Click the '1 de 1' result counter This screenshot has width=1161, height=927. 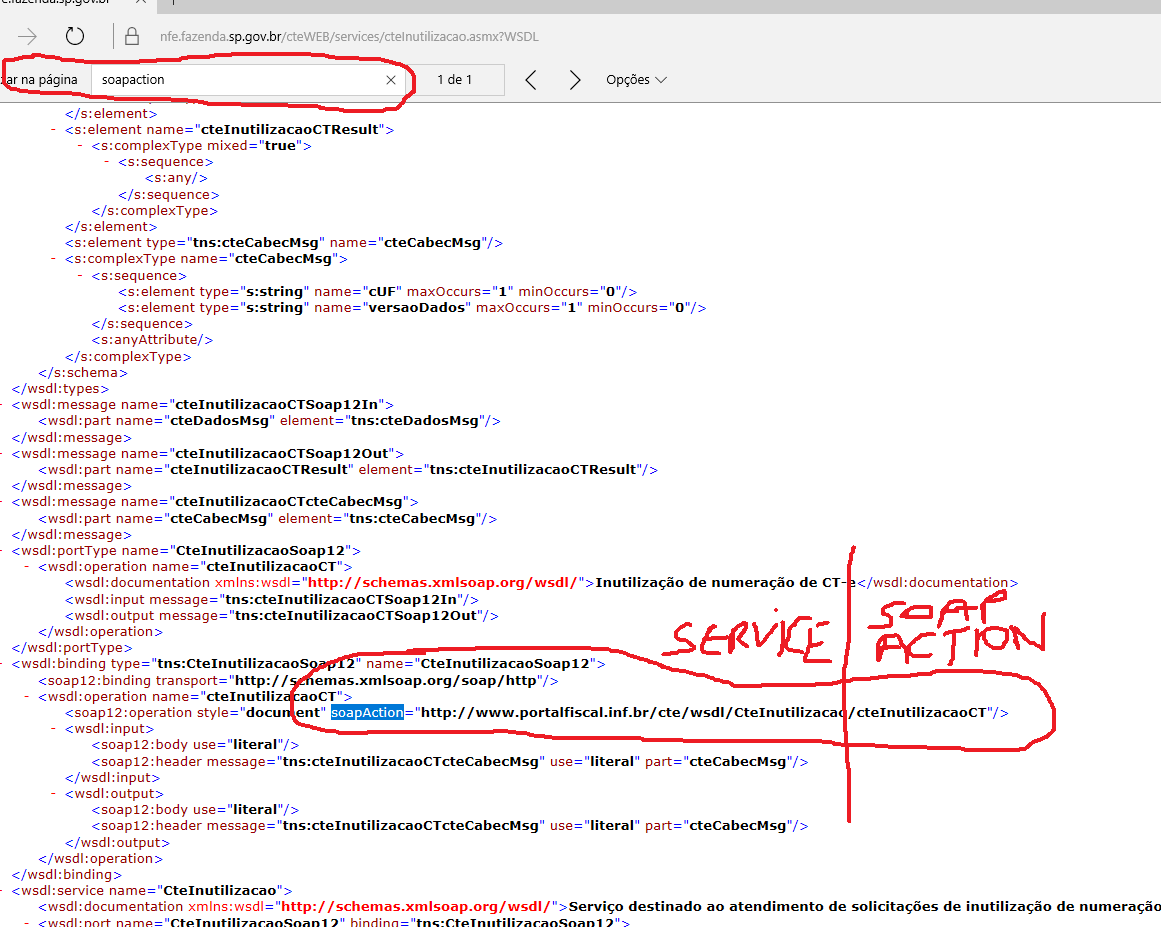(x=455, y=80)
